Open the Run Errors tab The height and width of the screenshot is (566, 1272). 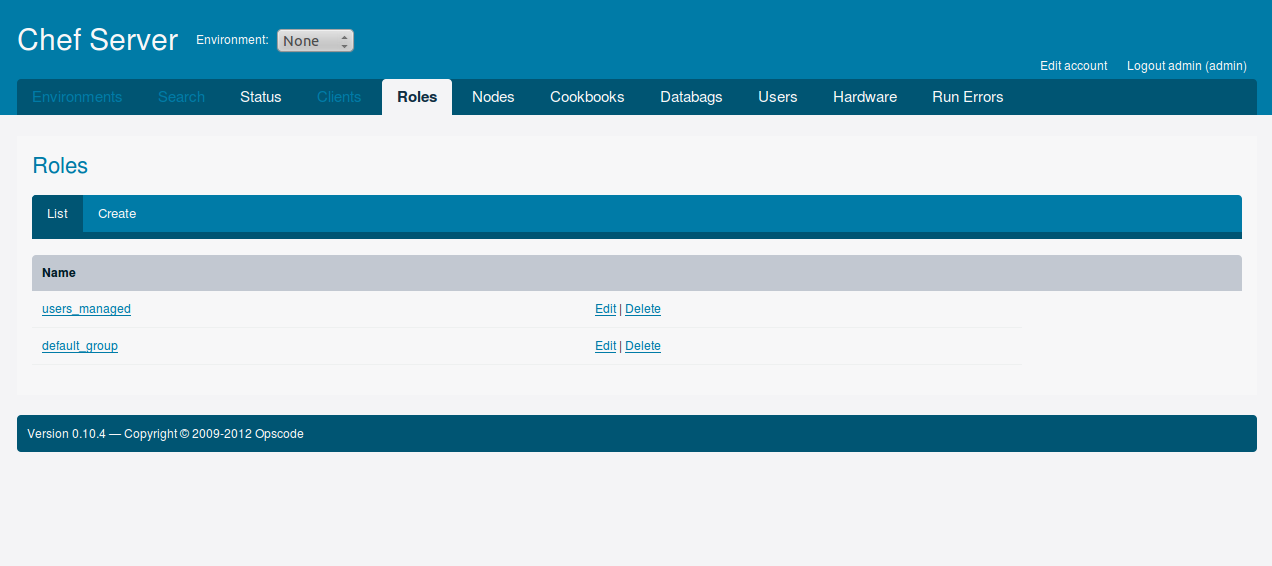tap(968, 97)
